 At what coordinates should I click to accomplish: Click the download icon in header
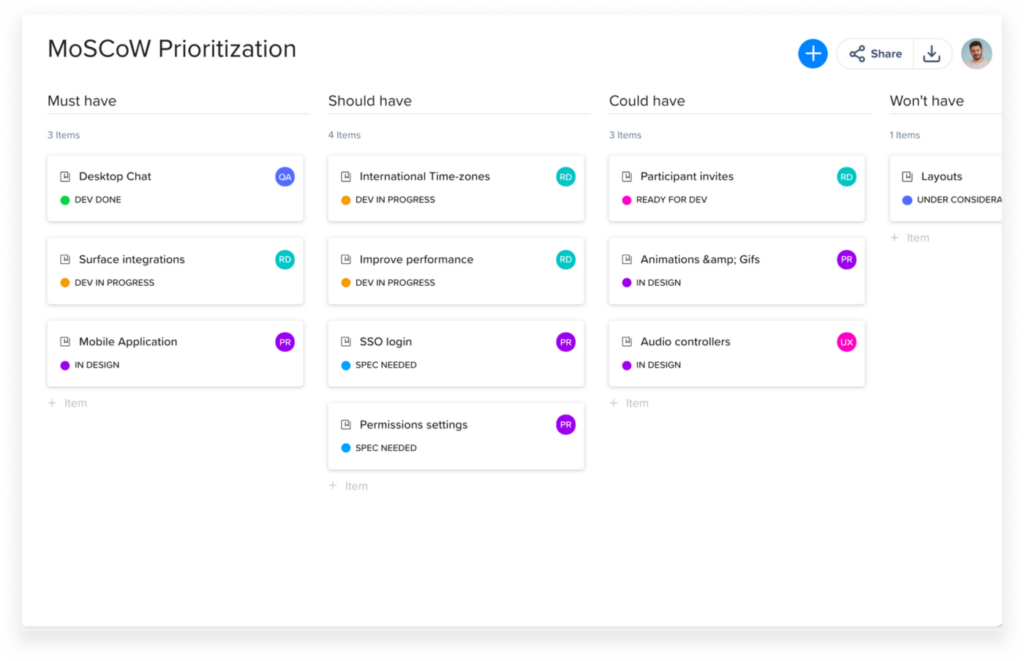[931, 54]
